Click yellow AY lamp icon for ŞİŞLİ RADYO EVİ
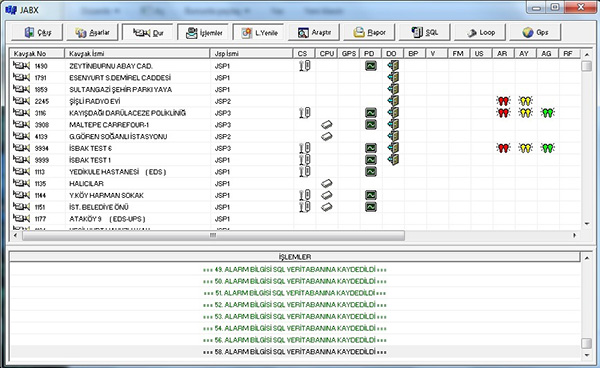The image size is (600, 368). click(525, 101)
